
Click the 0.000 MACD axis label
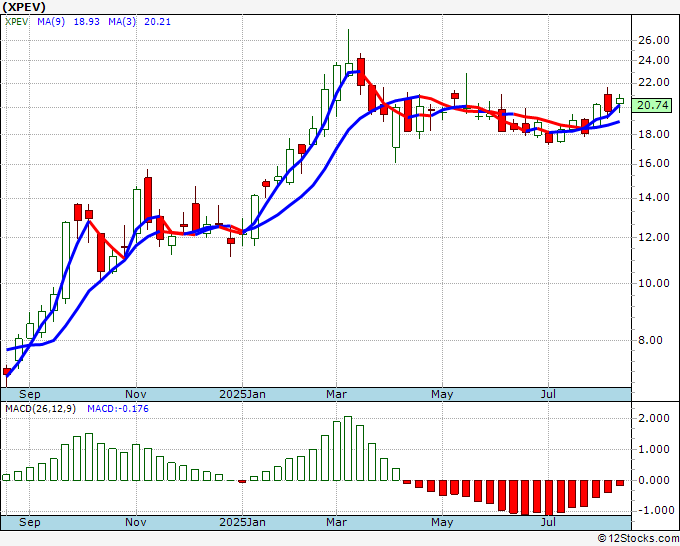click(654, 480)
